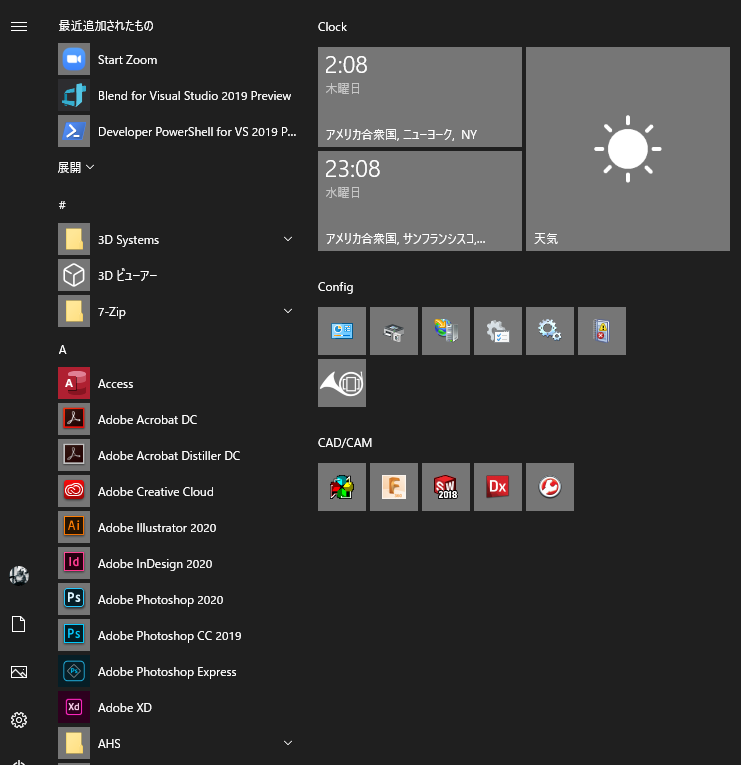The image size is (741, 765).
Task: Click the Config group title
Action: pos(336,287)
